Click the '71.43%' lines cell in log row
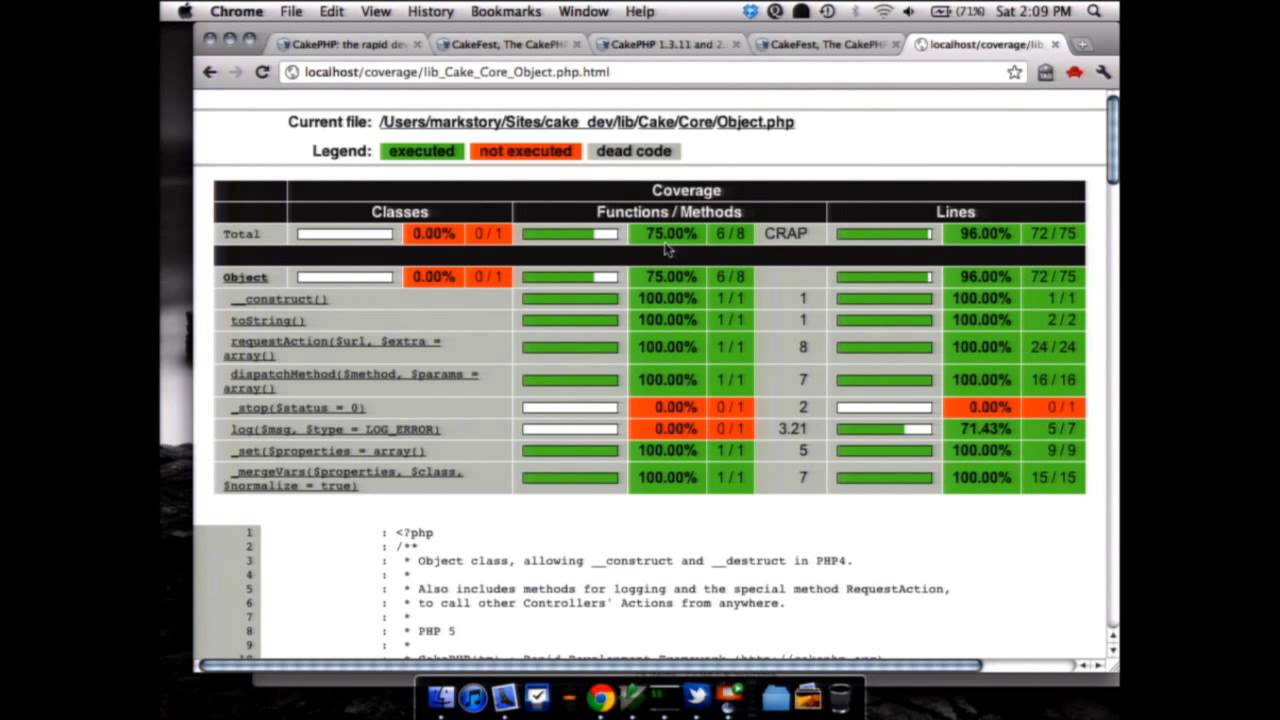The image size is (1280, 720). pos(981,428)
